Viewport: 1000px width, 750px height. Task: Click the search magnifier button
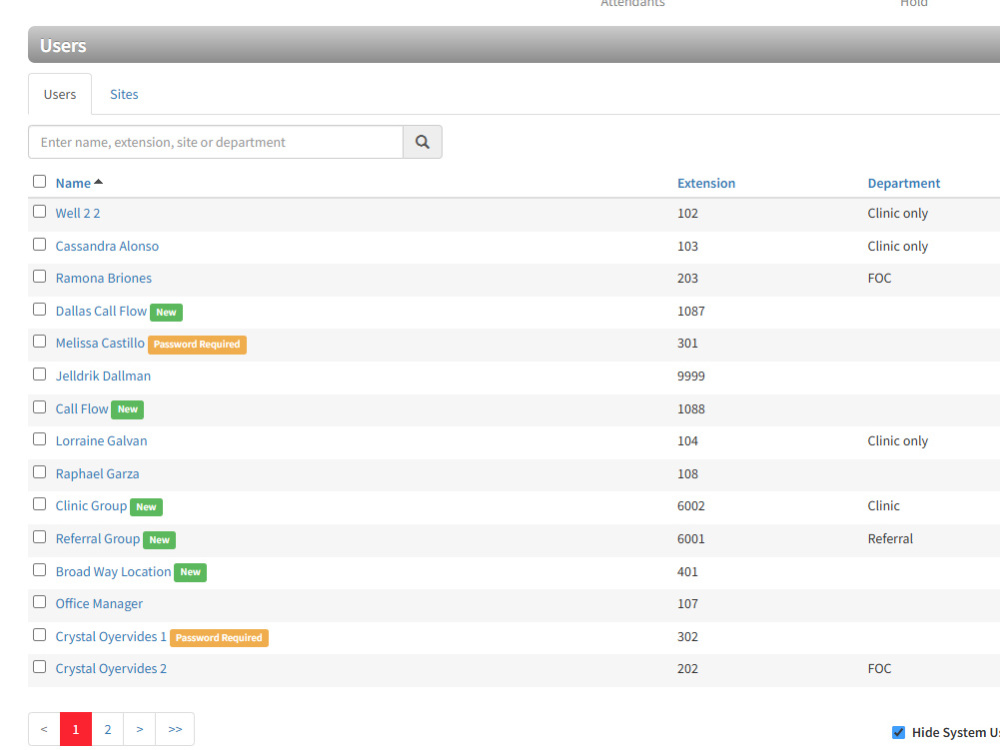422,142
